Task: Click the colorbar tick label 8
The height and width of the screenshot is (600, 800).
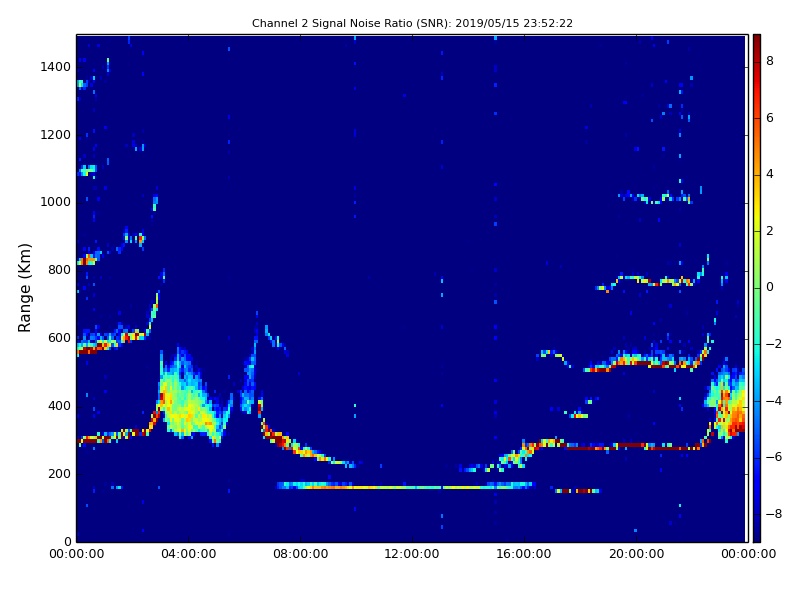Action: [x=770, y=61]
